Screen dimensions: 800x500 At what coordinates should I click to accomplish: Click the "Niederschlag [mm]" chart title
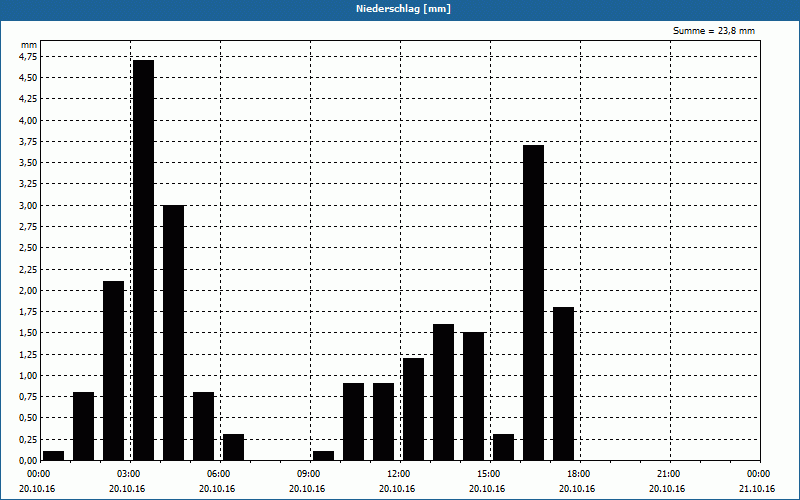point(403,9)
